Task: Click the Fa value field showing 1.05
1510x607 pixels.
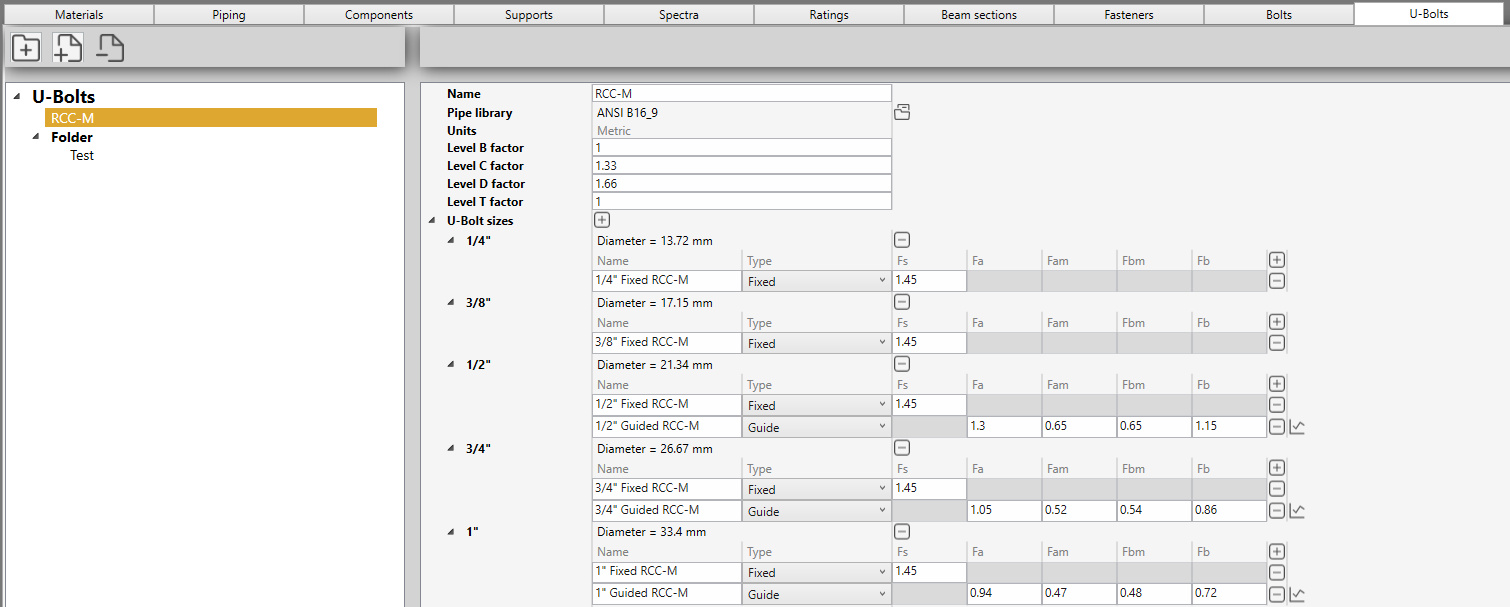Action: 1003,511
